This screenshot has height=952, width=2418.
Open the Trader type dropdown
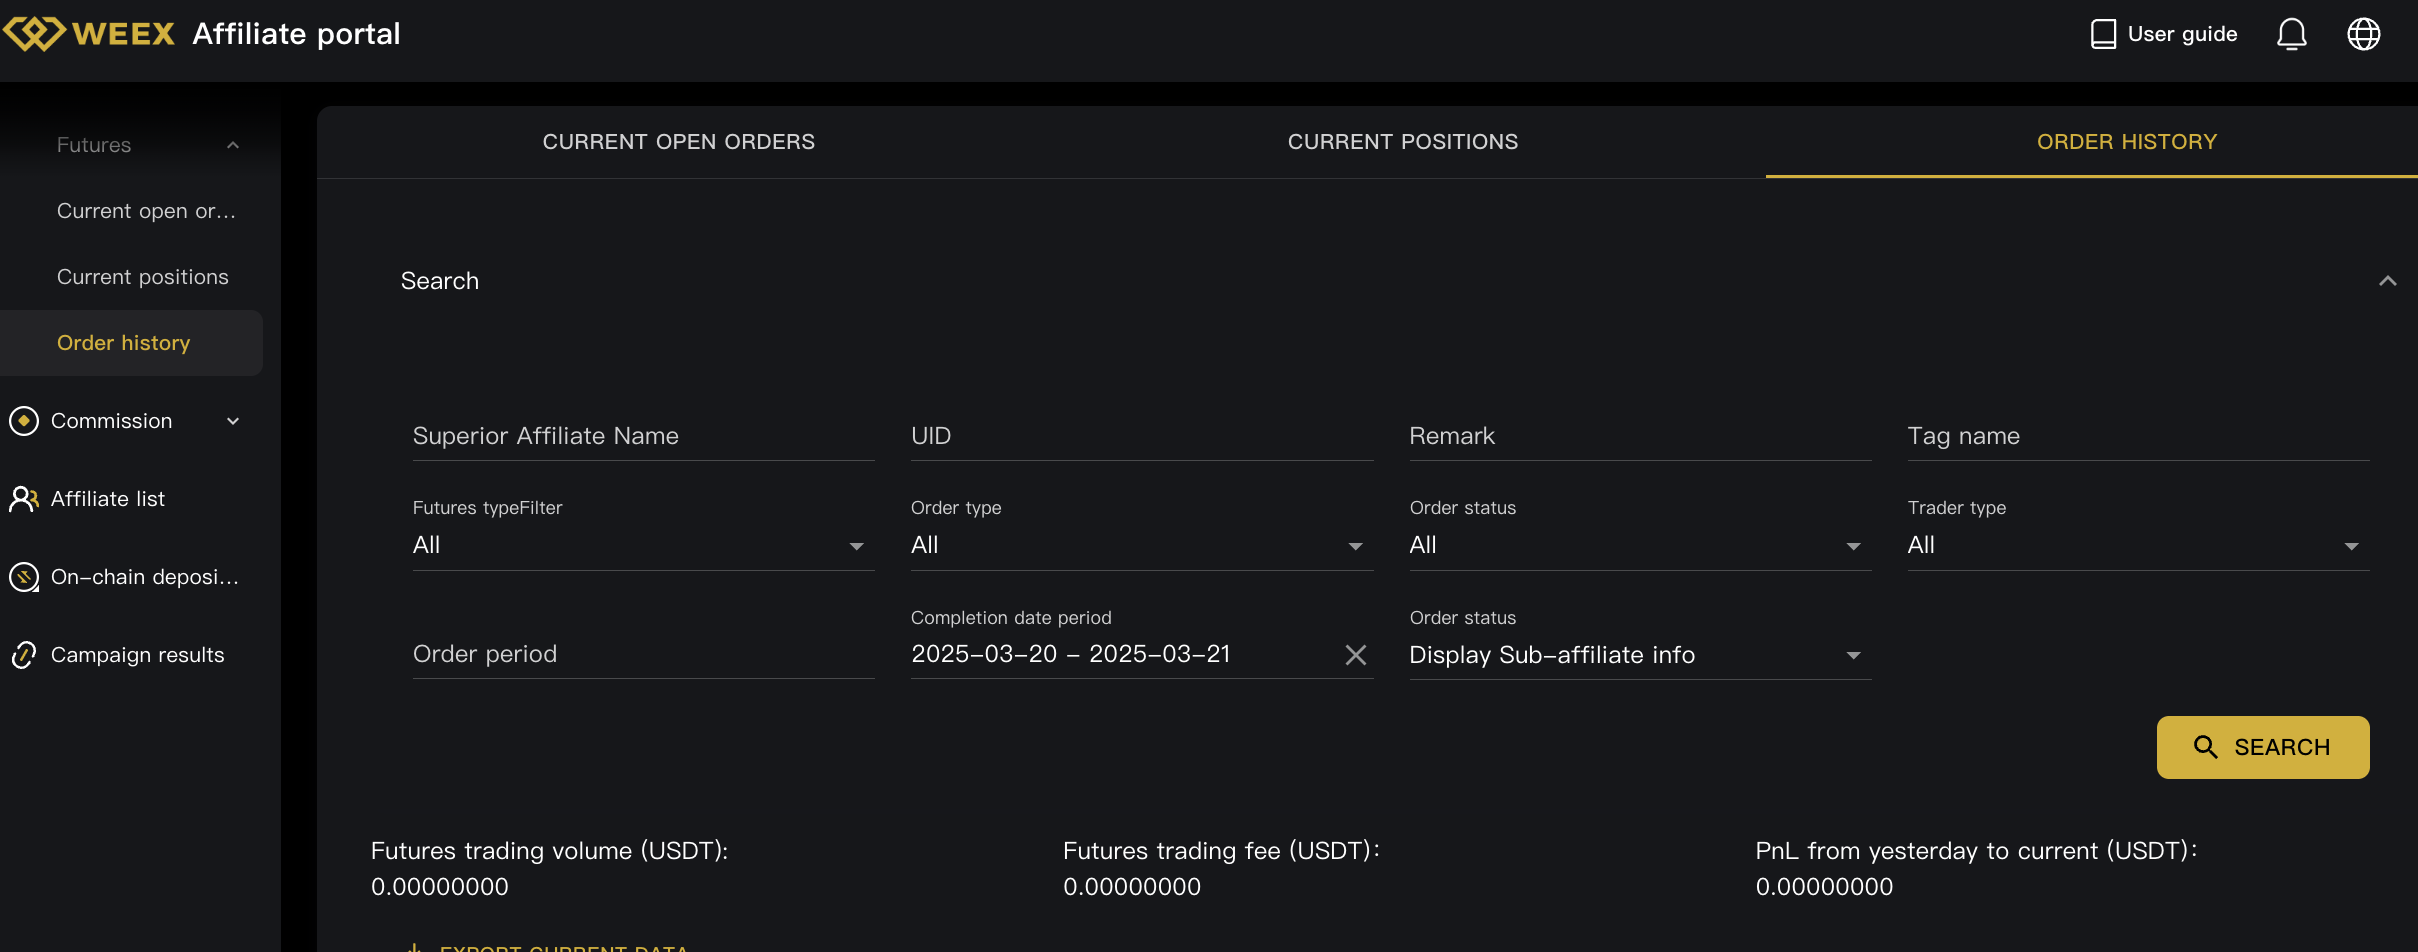click(2137, 546)
